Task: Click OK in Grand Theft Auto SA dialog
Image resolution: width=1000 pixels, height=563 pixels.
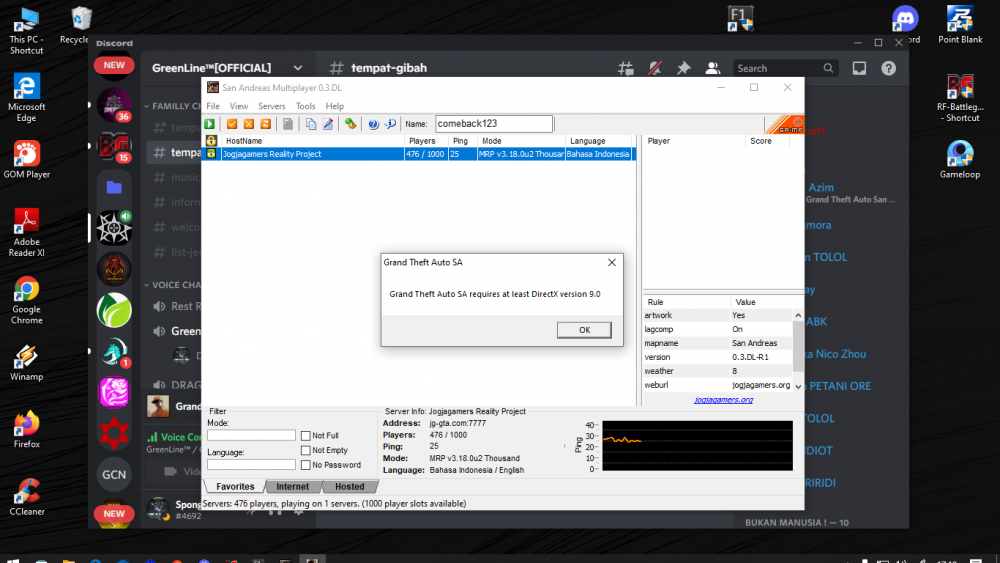Action: pyautogui.click(x=584, y=330)
